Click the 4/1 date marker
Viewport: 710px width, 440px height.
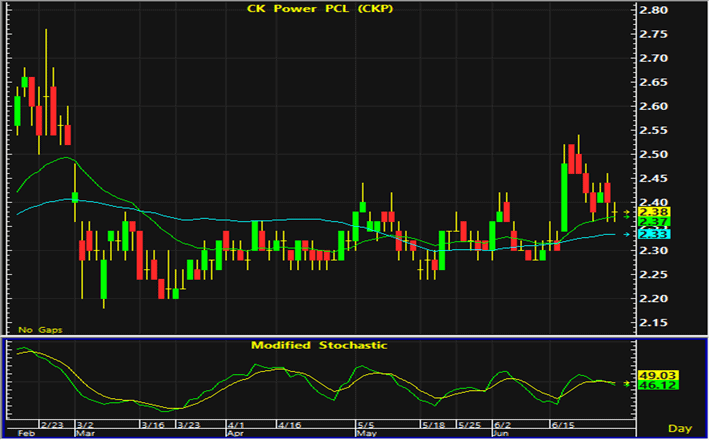click(236, 425)
